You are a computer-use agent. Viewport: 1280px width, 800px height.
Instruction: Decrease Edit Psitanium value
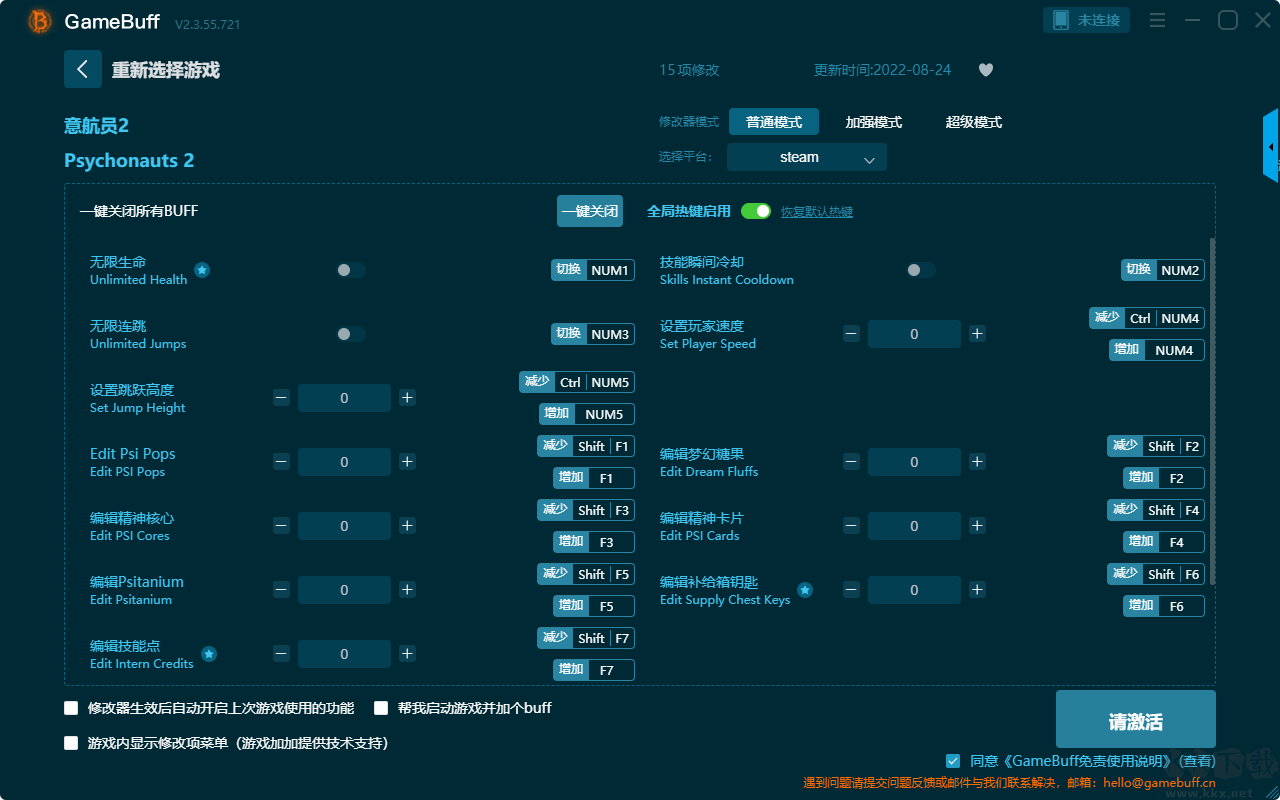pyautogui.click(x=281, y=590)
